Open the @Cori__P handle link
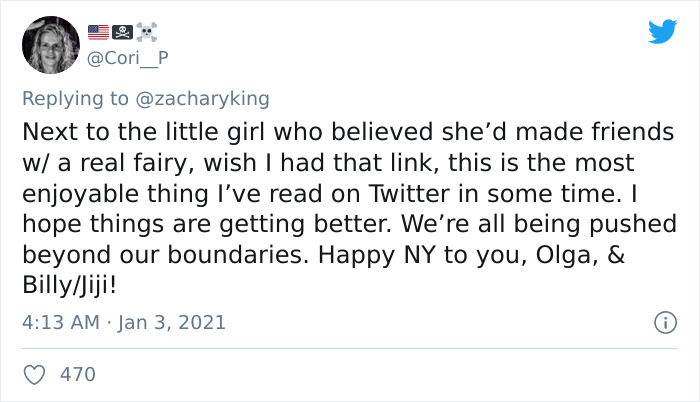The height and width of the screenshot is (402, 700). click(x=130, y=57)
